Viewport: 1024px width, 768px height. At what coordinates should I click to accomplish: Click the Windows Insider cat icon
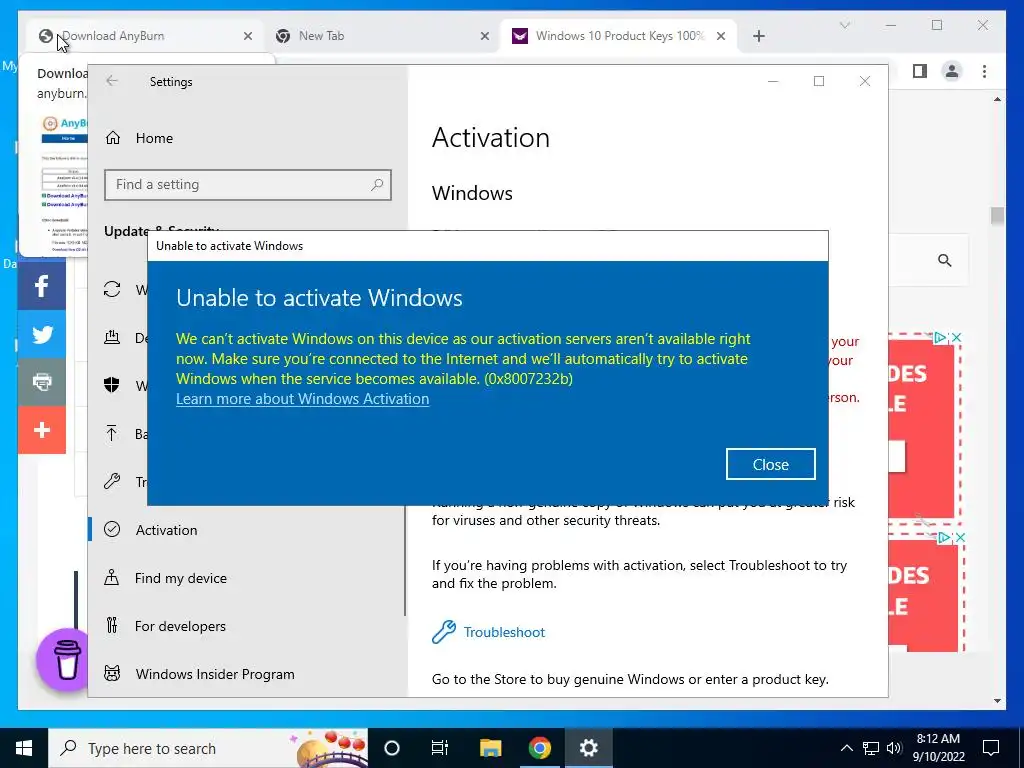pos(112,673)
